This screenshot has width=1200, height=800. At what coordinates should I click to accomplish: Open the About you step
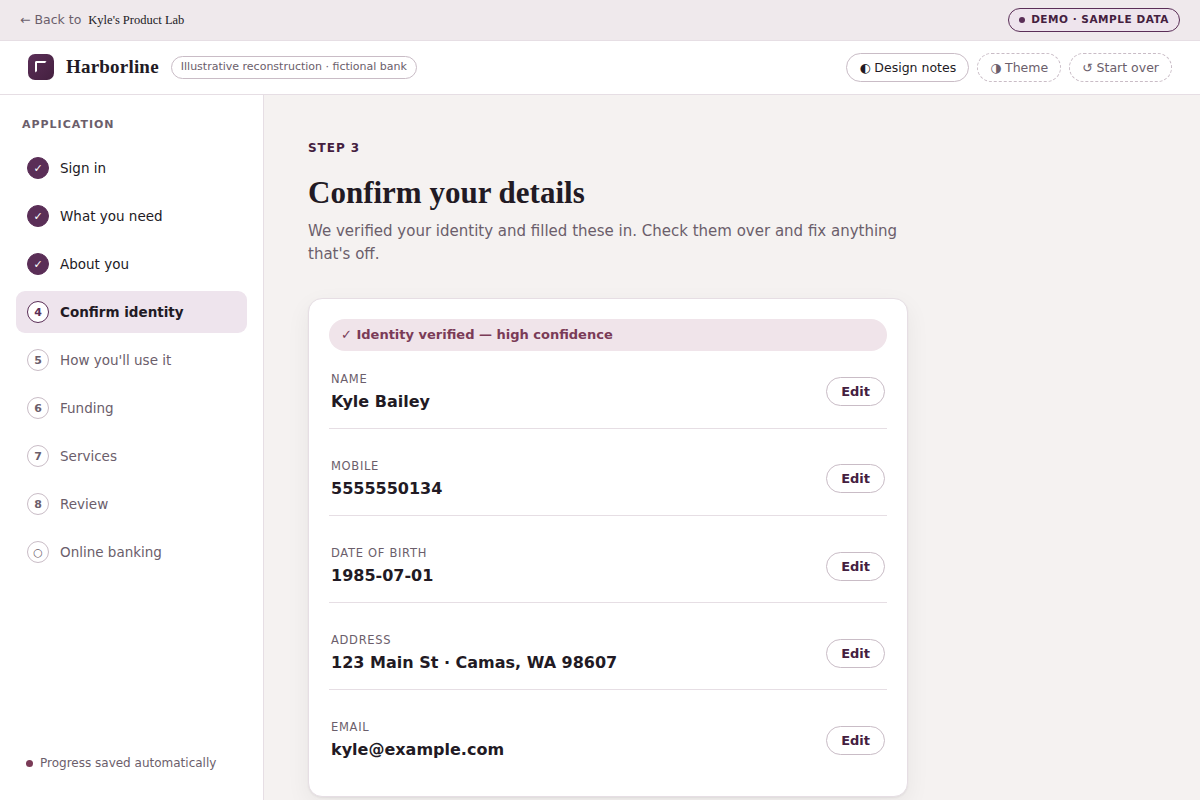tap(131, 264)
